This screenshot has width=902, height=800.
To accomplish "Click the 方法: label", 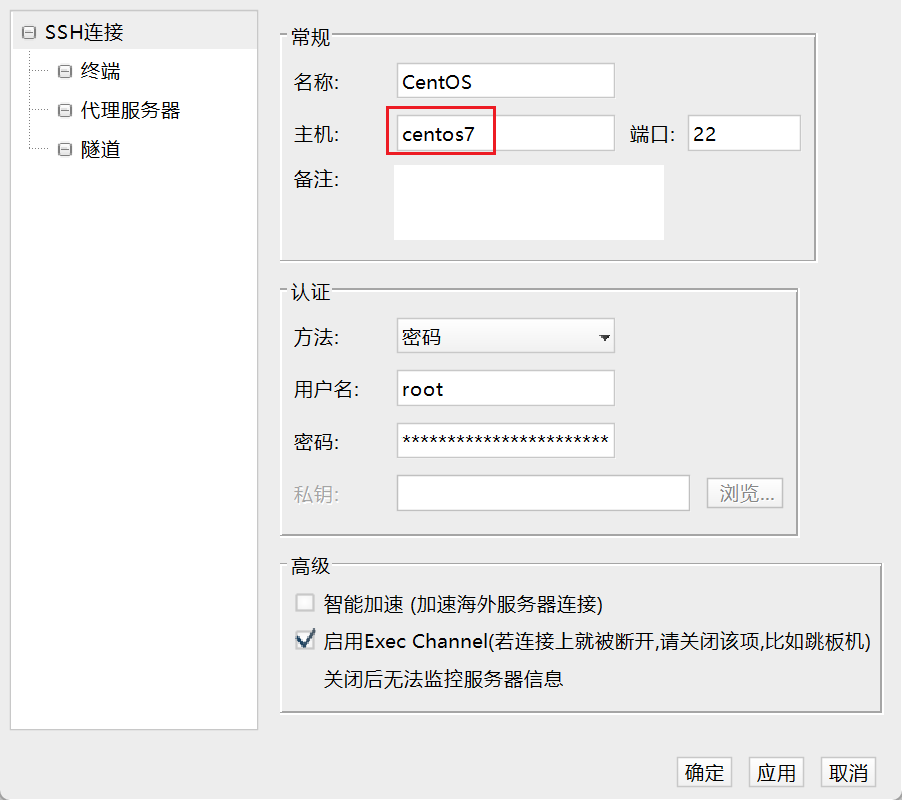I will click(316, 337).
